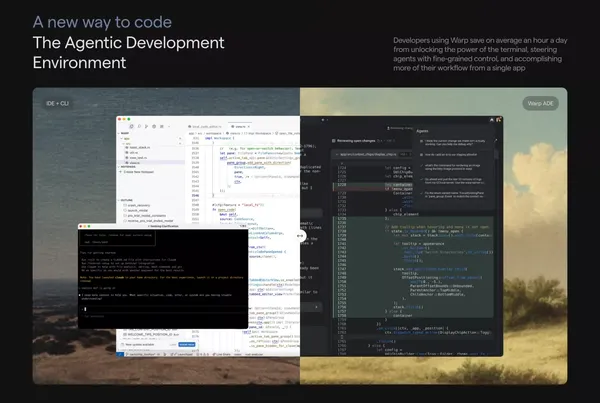
Task: Open agent task about rendering an image
Action: pos(452,167)
